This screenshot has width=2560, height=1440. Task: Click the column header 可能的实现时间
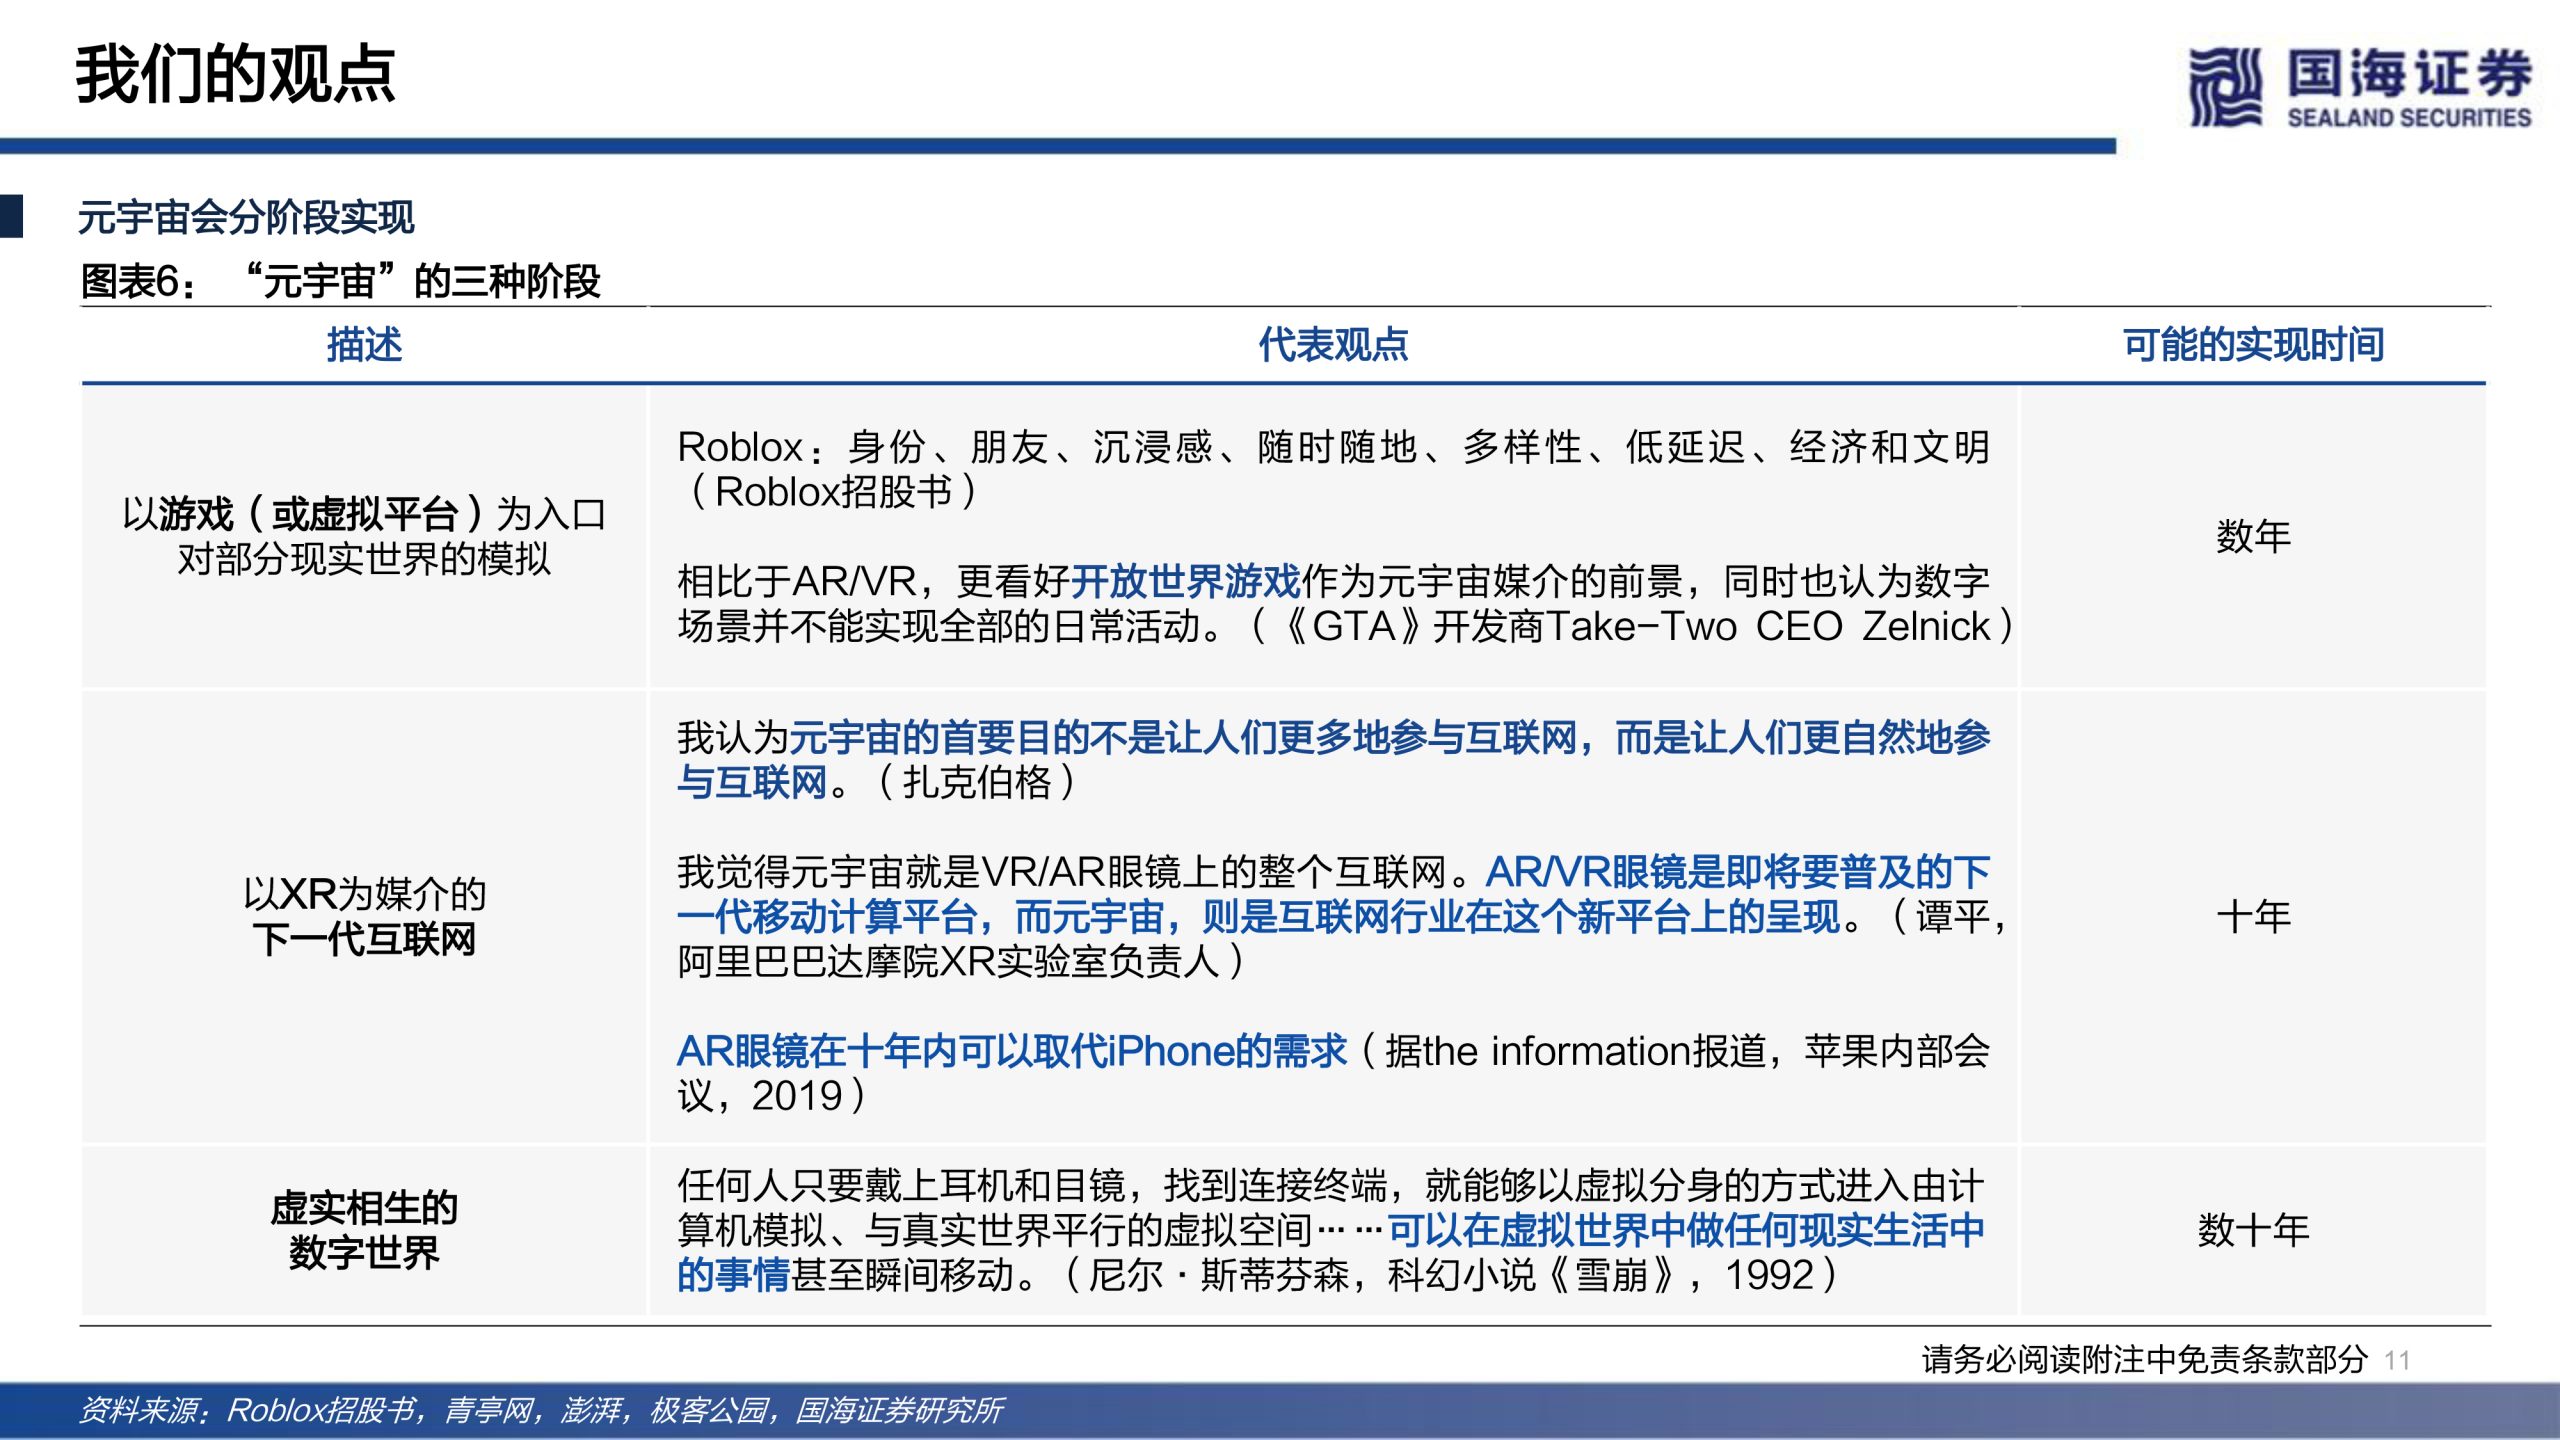click(2253, 345)
